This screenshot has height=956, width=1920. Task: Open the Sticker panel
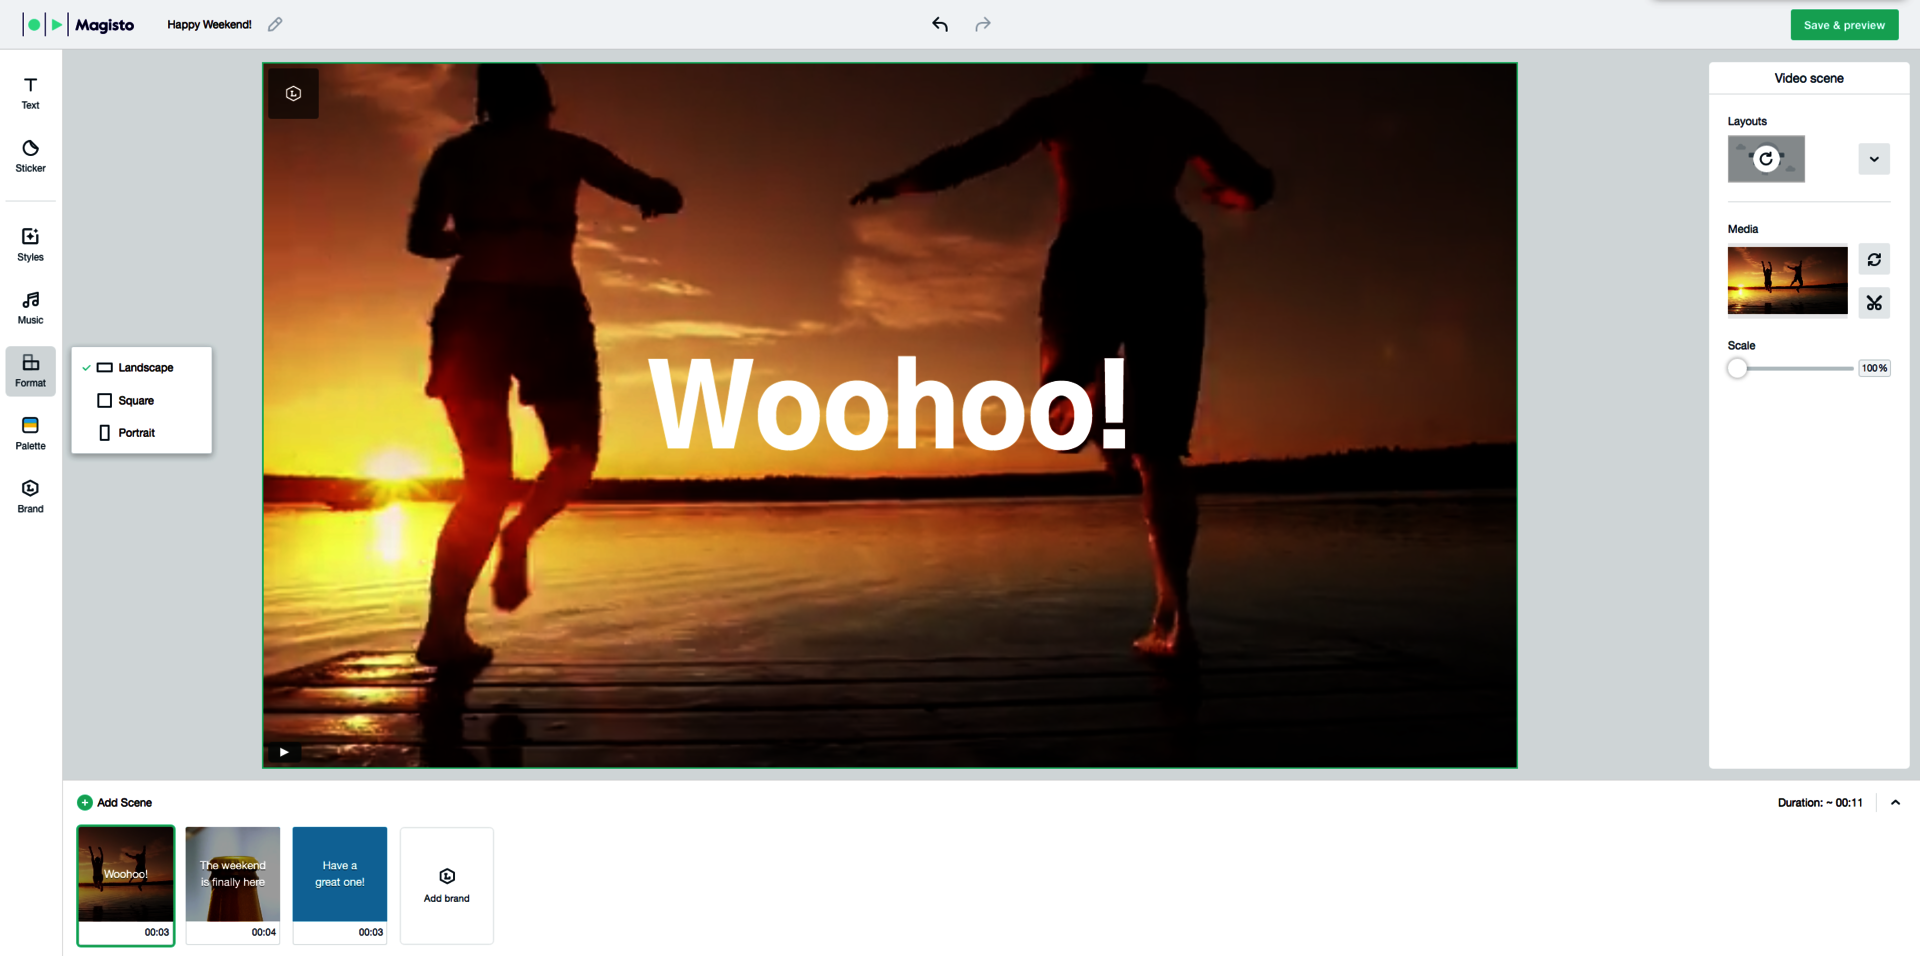(x=30, y=156)
